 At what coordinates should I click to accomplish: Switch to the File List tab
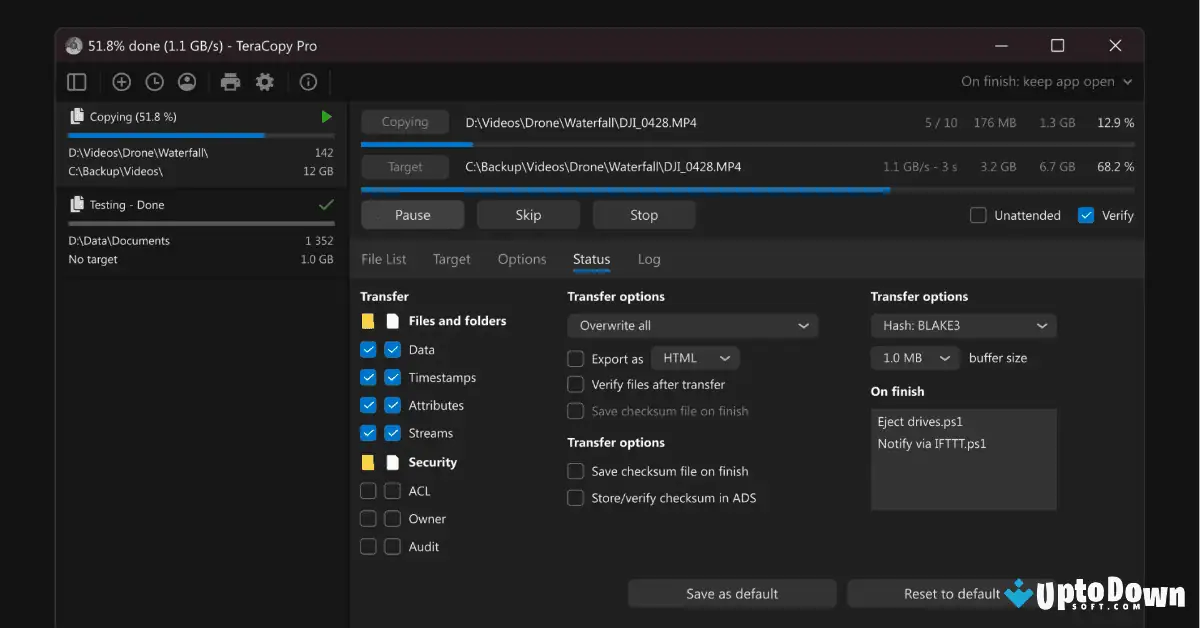click(x=384, y=259)
